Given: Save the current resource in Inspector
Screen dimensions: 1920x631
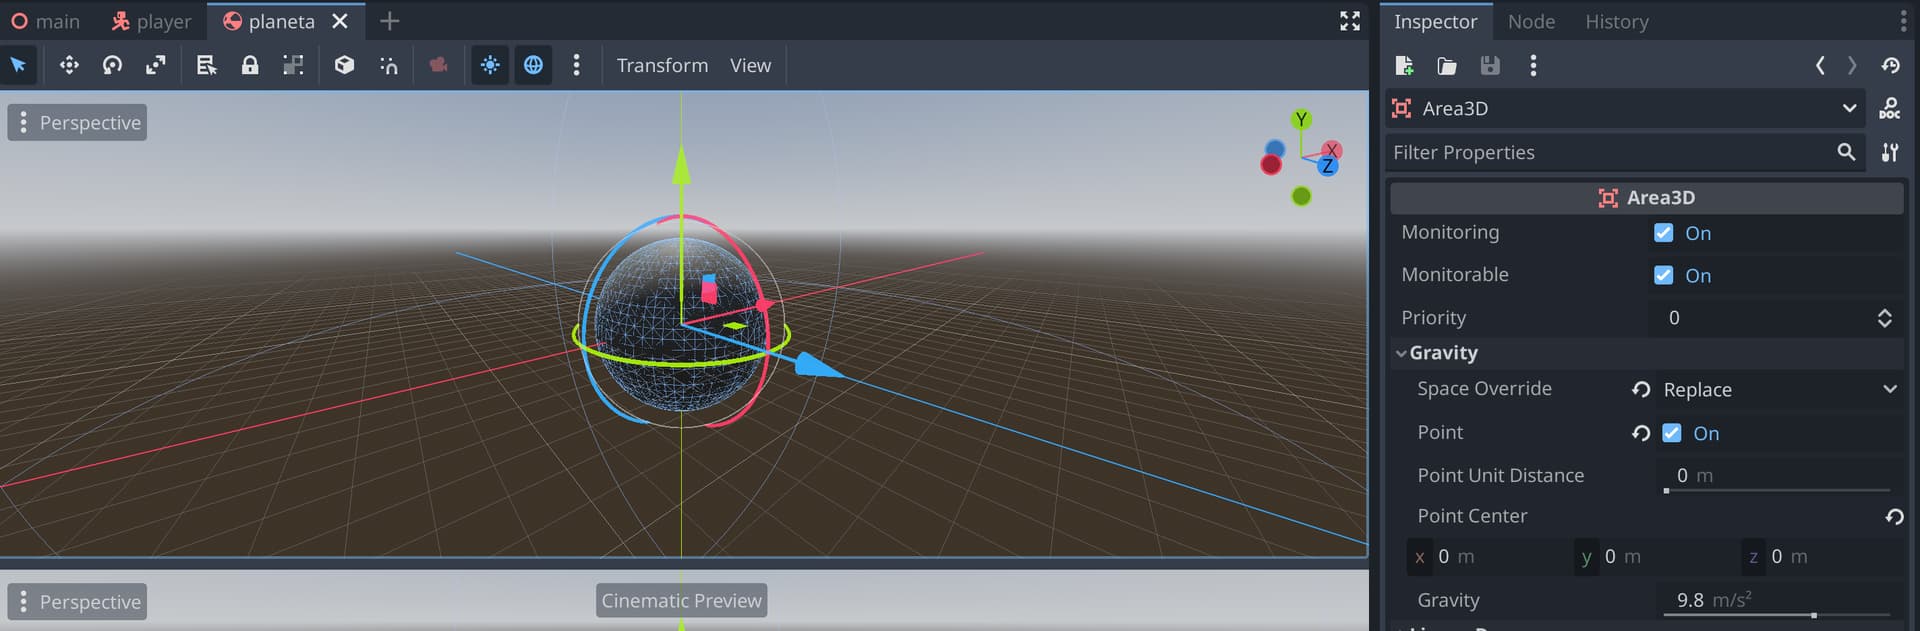Looking at the screenshot, I should coord(1490,66).
